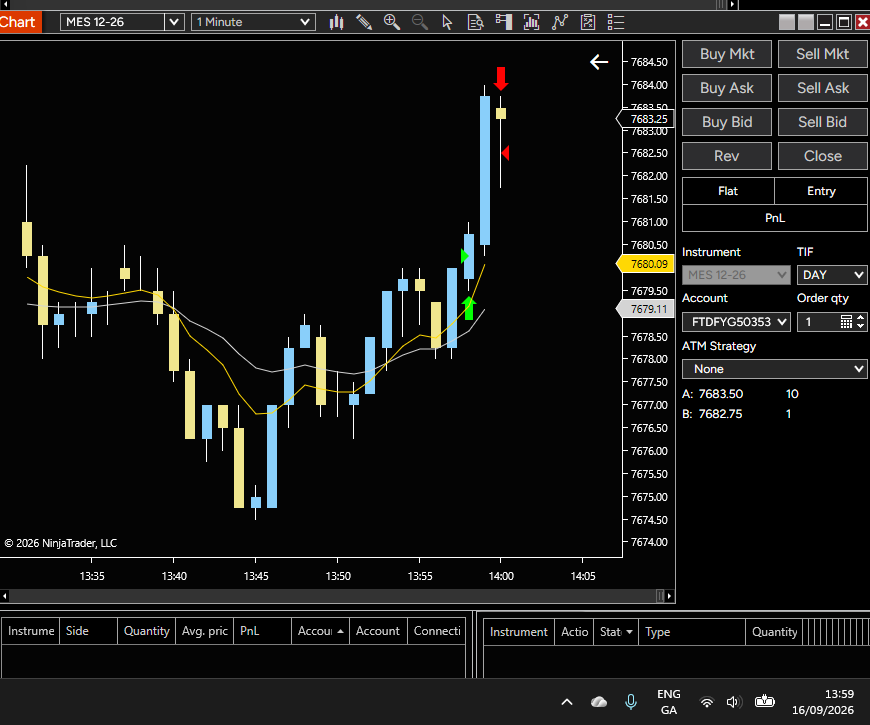The width and height of the screenshot is (870, 725).
Task: Click the 7683.25 current price marker
Action: pyautogui.click(x=645, y=119)
